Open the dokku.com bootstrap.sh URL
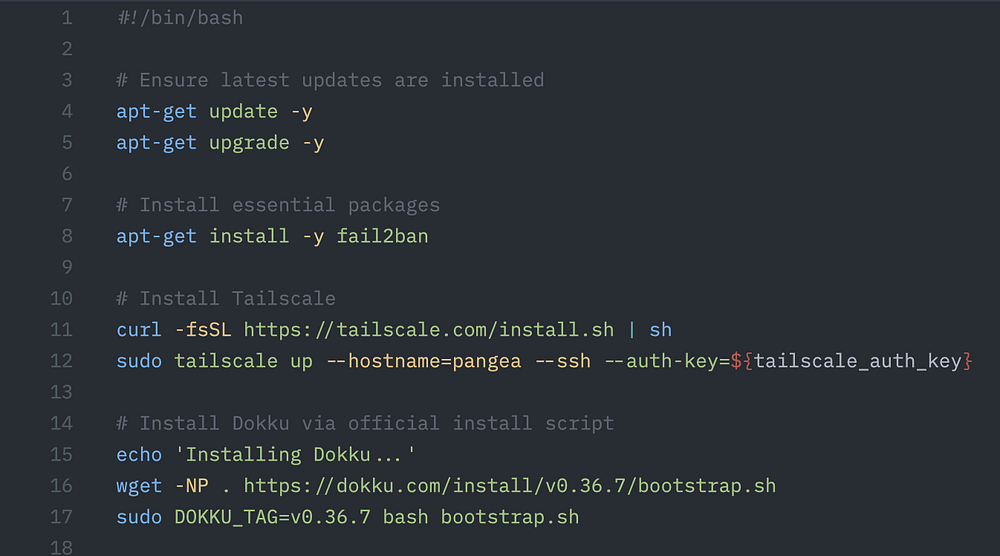 [509, 486]
